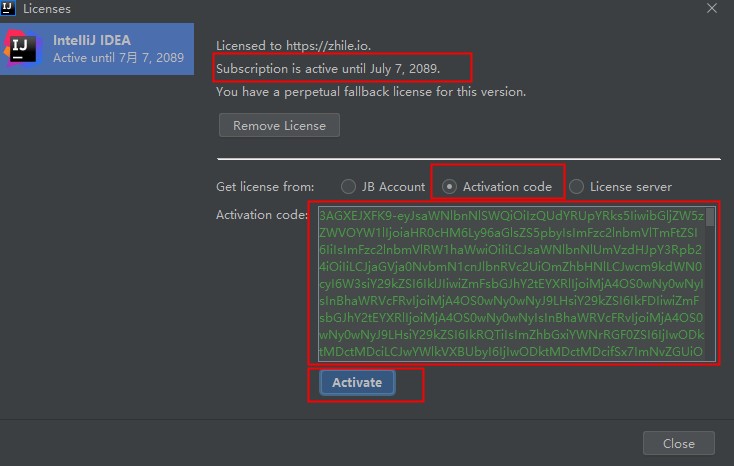Click the Activate button

coord(357,382)
